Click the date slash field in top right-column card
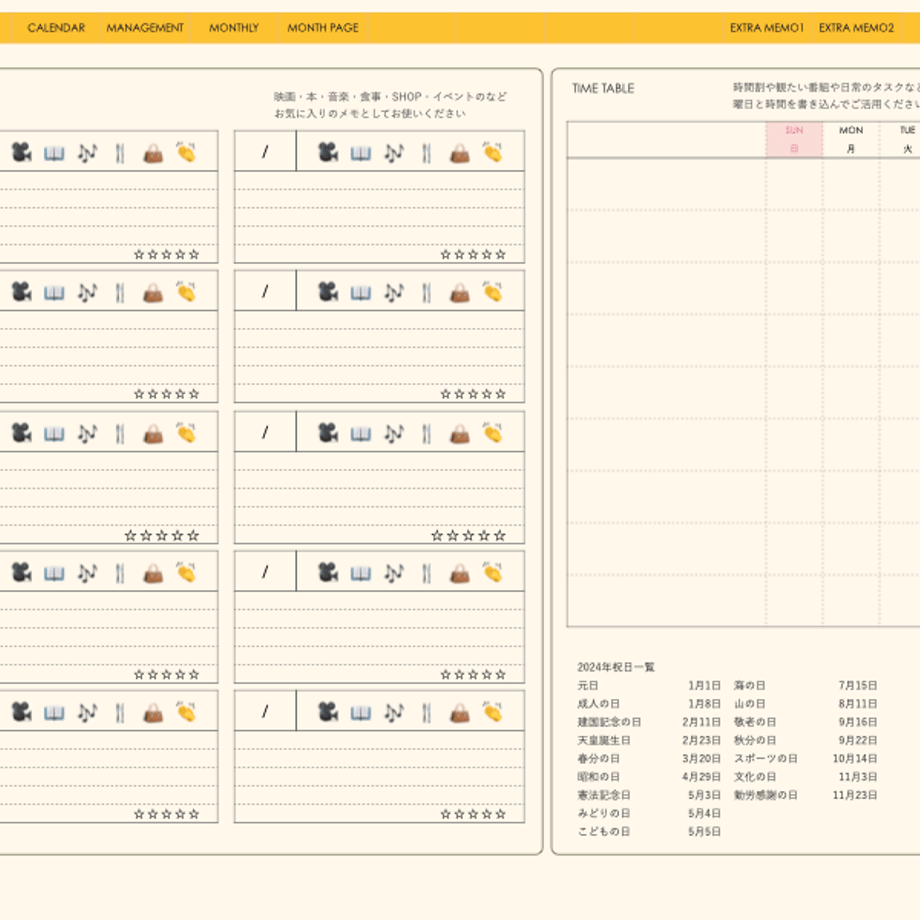The height and width of the screenshot is (920, 920). point(265,151)
